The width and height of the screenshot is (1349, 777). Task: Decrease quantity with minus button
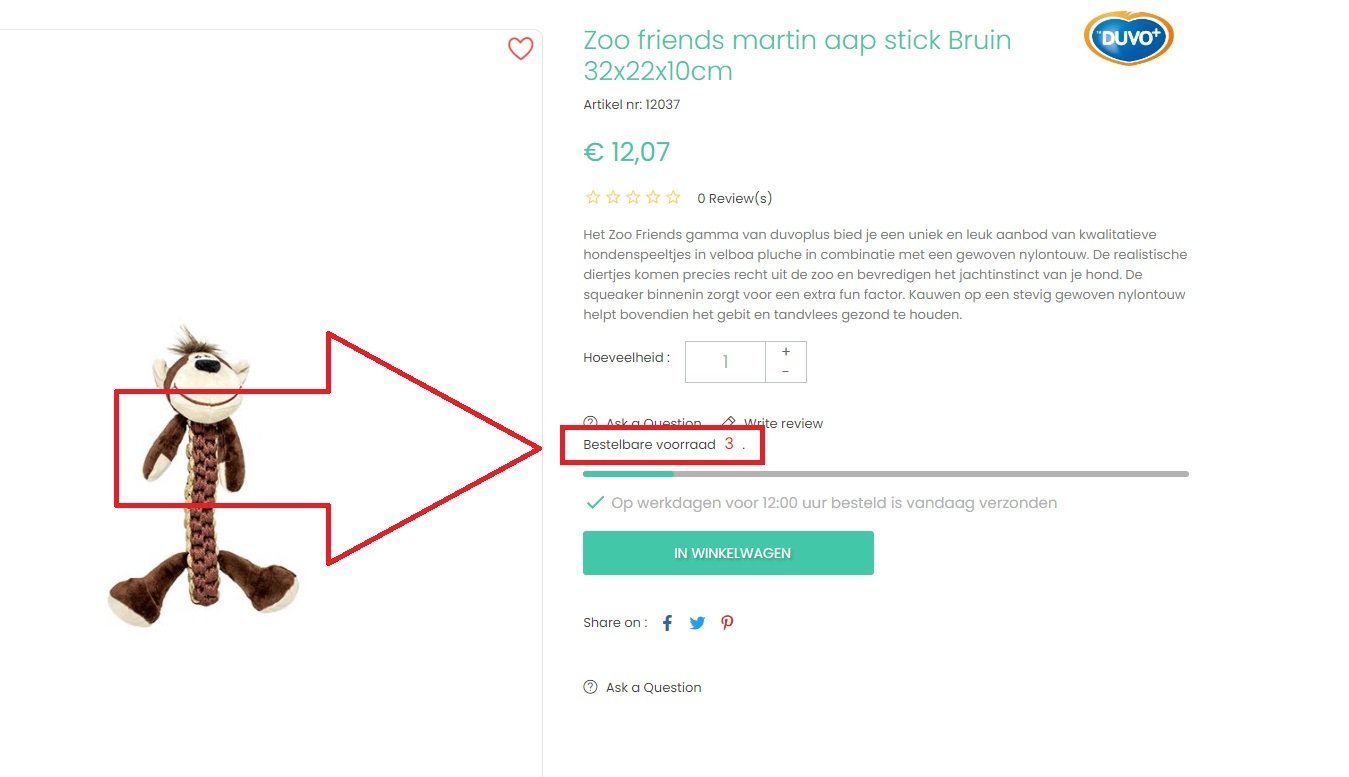(x=786, y=372)
